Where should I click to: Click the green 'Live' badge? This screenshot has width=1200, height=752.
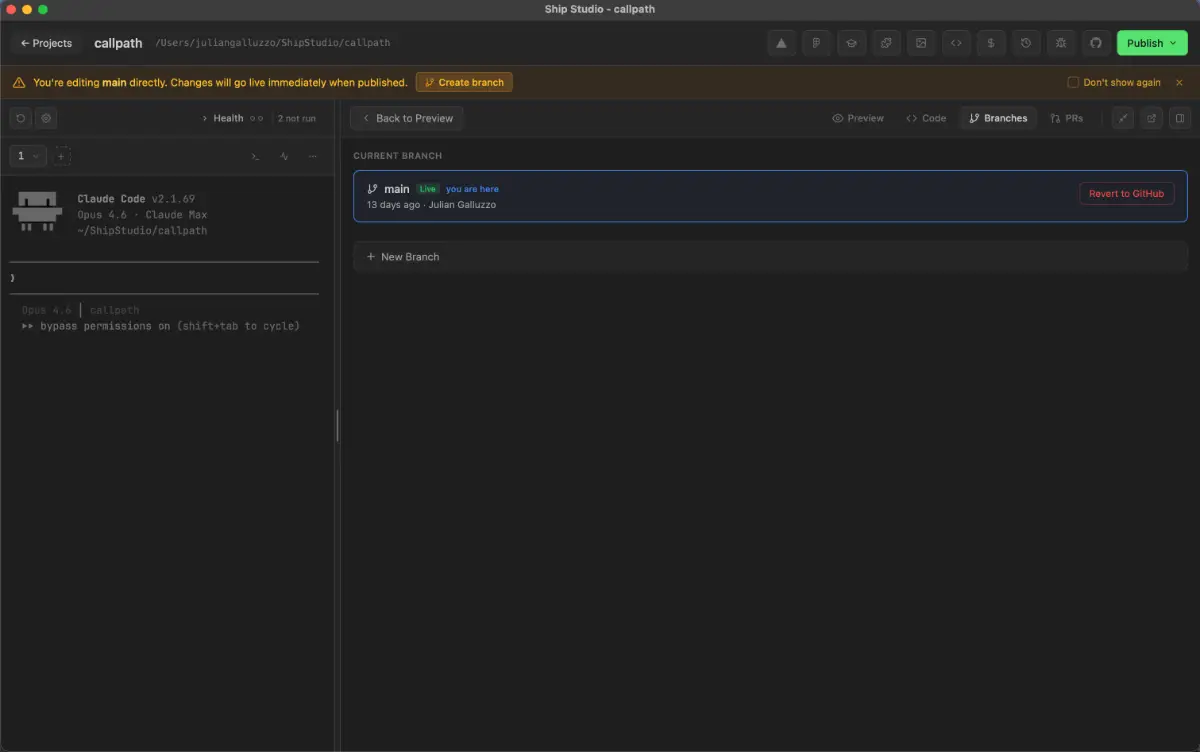click(x=428, y=189)
